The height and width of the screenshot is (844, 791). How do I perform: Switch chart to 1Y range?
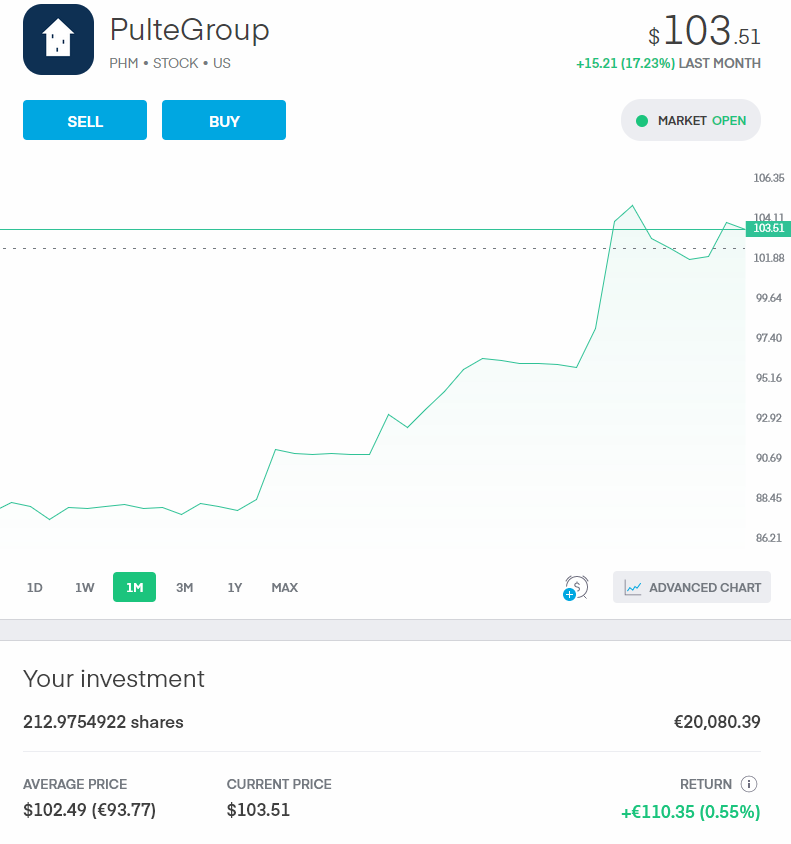click(x=235, y=587)
